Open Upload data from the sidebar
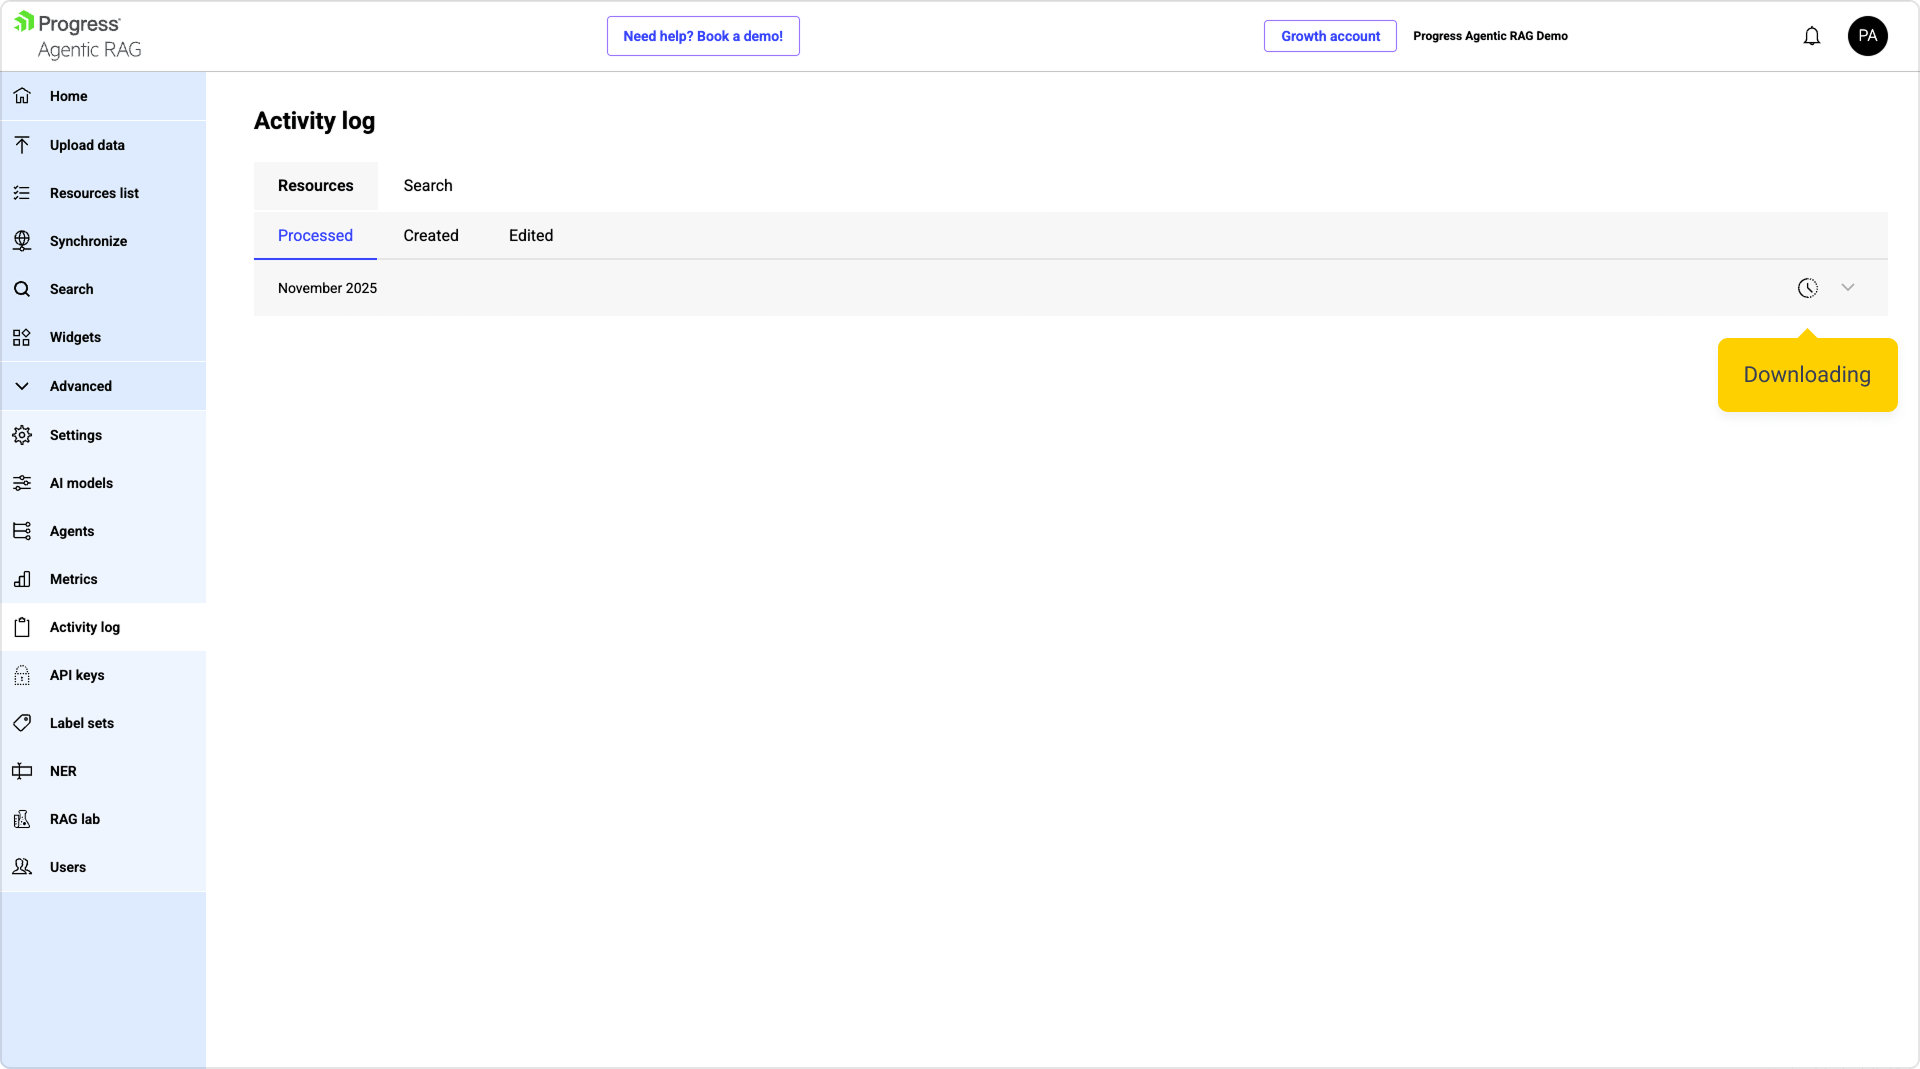Image resolution: width=1920 pixels, height=1069 pixels. tap(87, 145)
